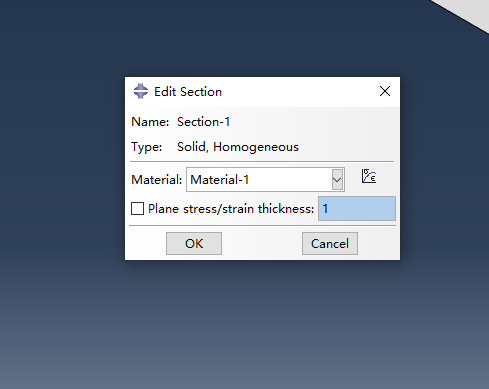Click the 'Name:' label
Image resolution: width=489 pixels, height=389 pixels.
(150, 122)
